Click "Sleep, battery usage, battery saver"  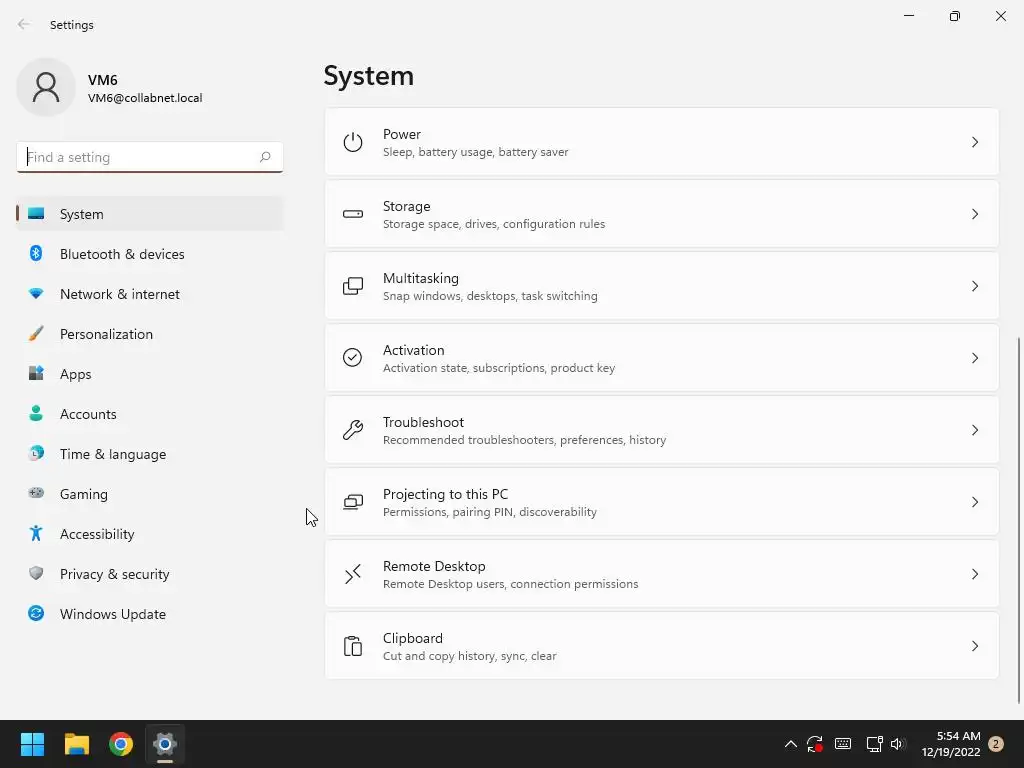(x=475, y=152)
